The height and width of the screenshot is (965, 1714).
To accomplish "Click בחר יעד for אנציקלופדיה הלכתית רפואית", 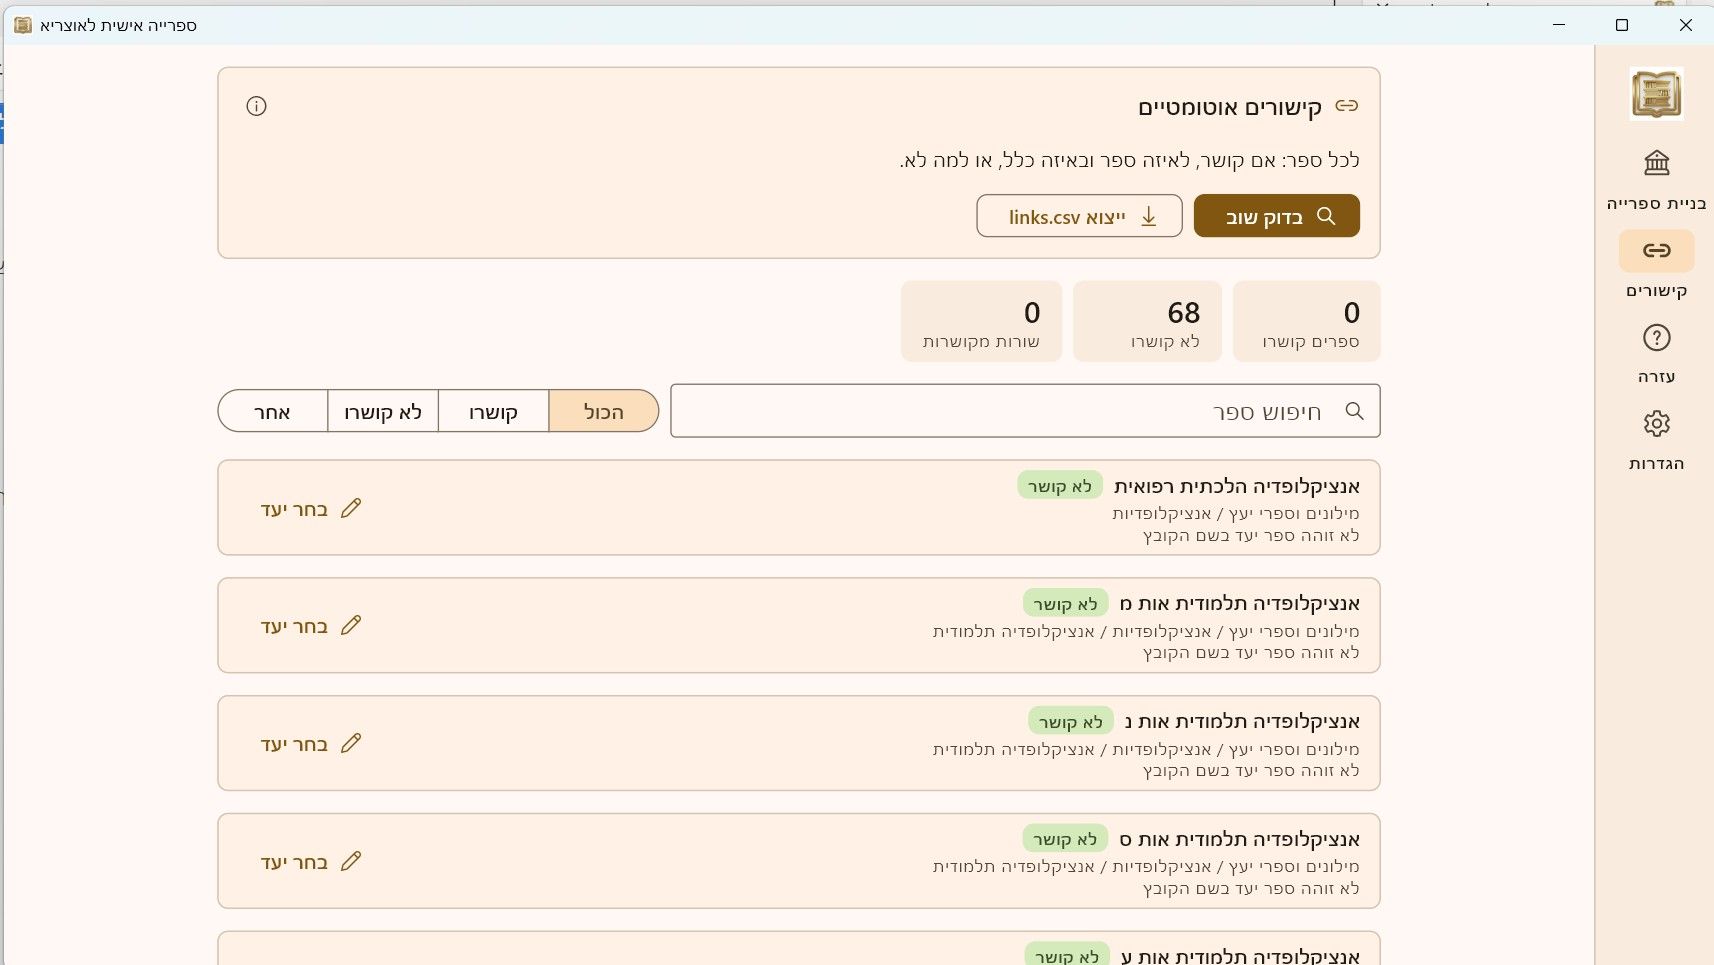I will point(310,509).
